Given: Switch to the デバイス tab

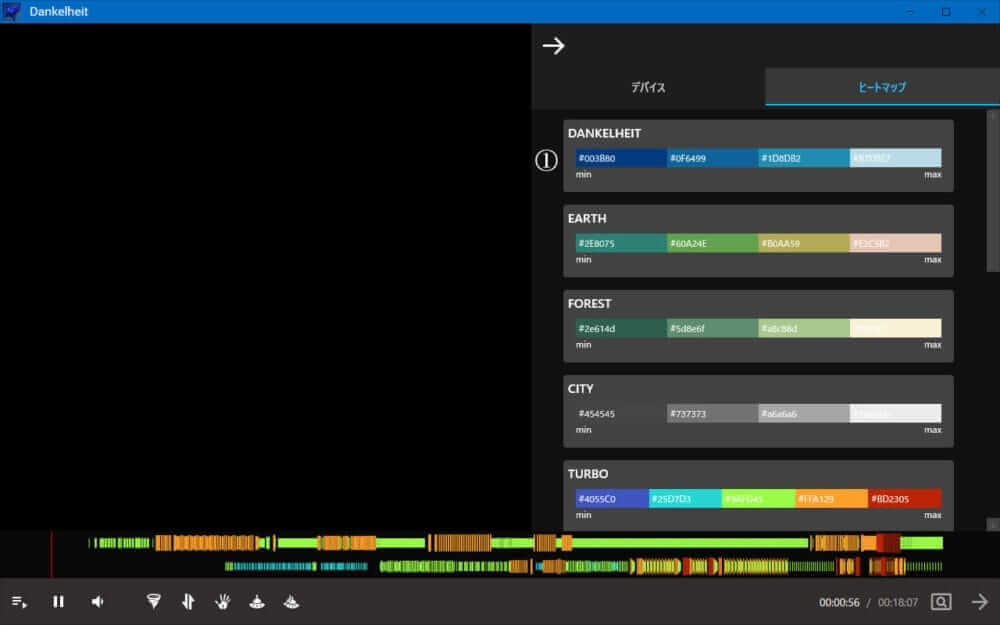Looking at the screenshot, I should pyautogui.click(x=648, y=88).
